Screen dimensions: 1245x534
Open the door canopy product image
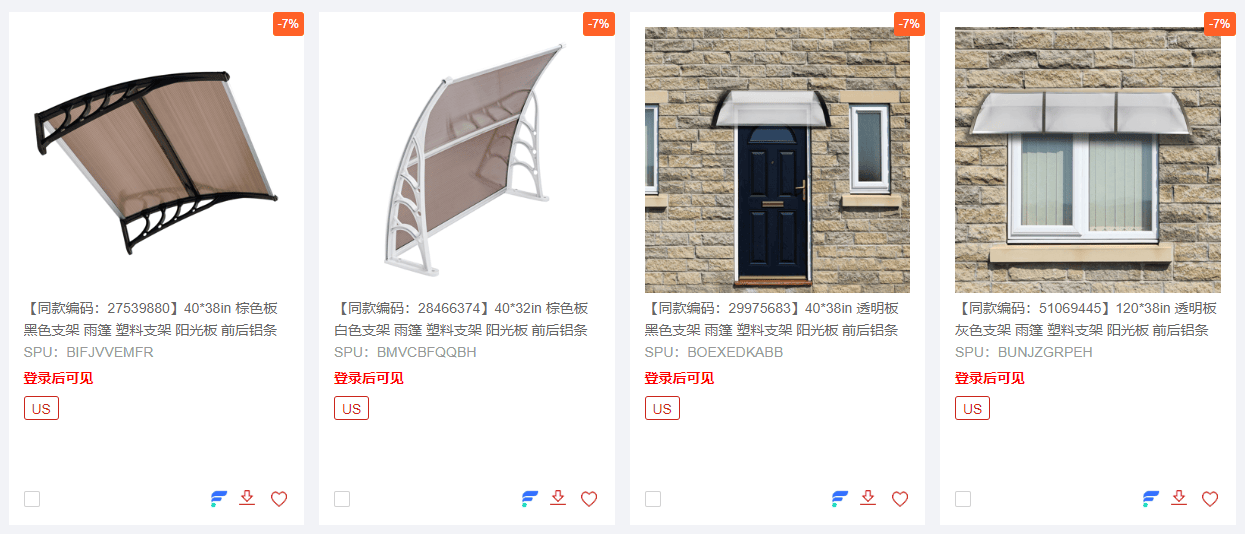[777, 160]
